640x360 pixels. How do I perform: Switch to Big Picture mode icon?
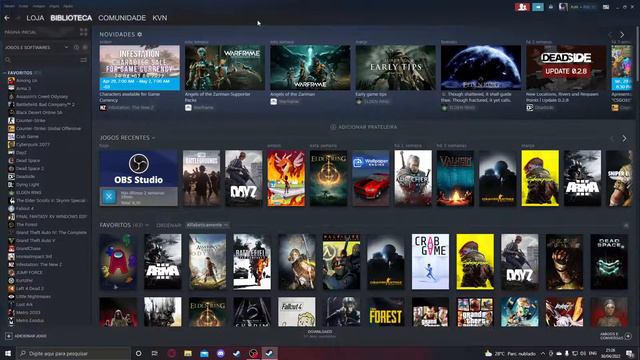click(x=606, y=7)
